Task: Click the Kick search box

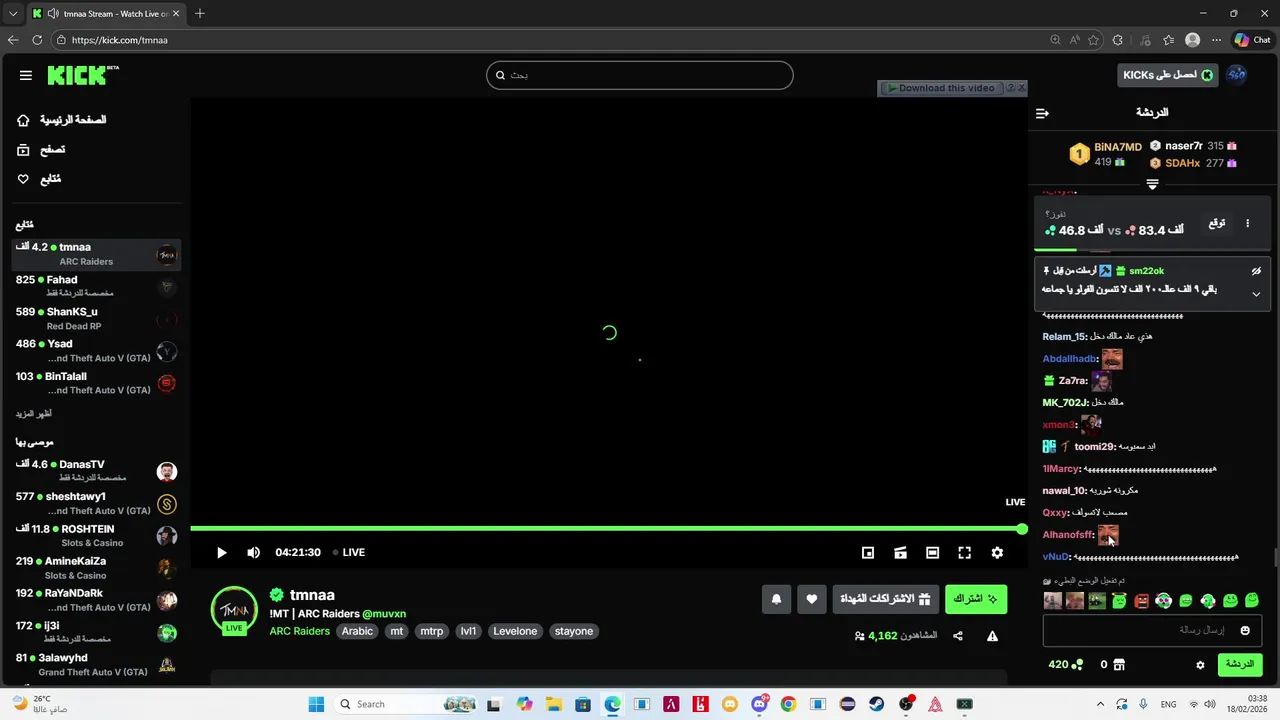Action: pyautogui.click(x=640, y=75)
